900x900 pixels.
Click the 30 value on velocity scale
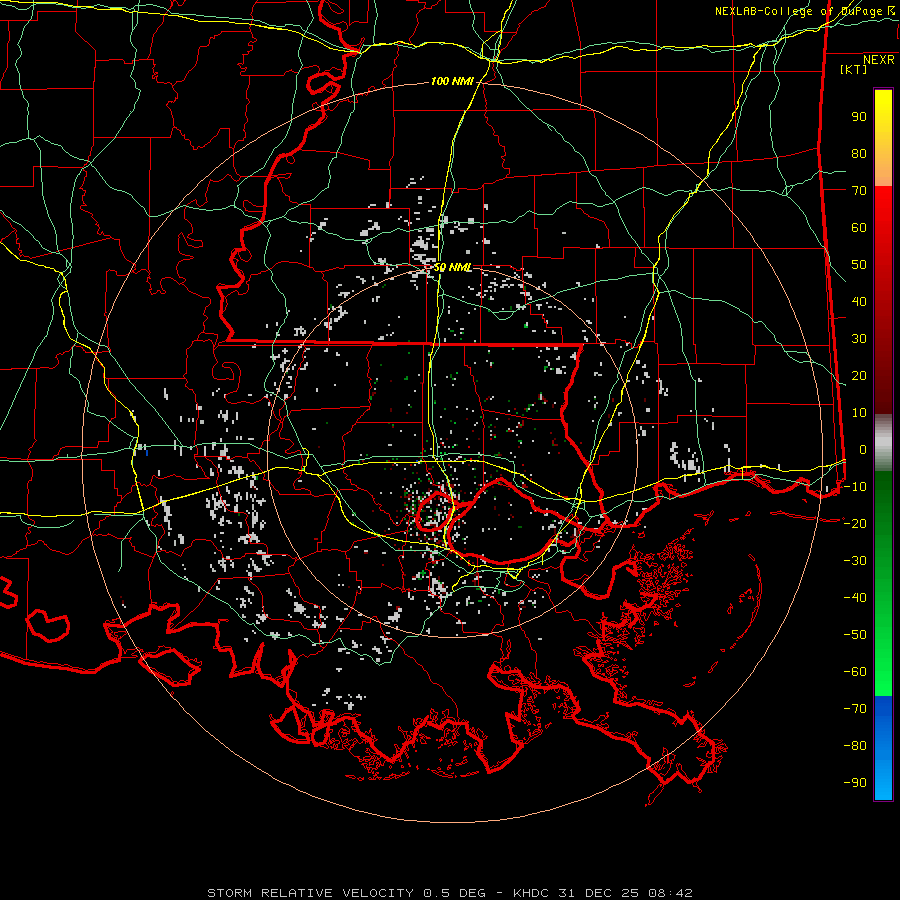pyautogui.click(x=859, y=339)
